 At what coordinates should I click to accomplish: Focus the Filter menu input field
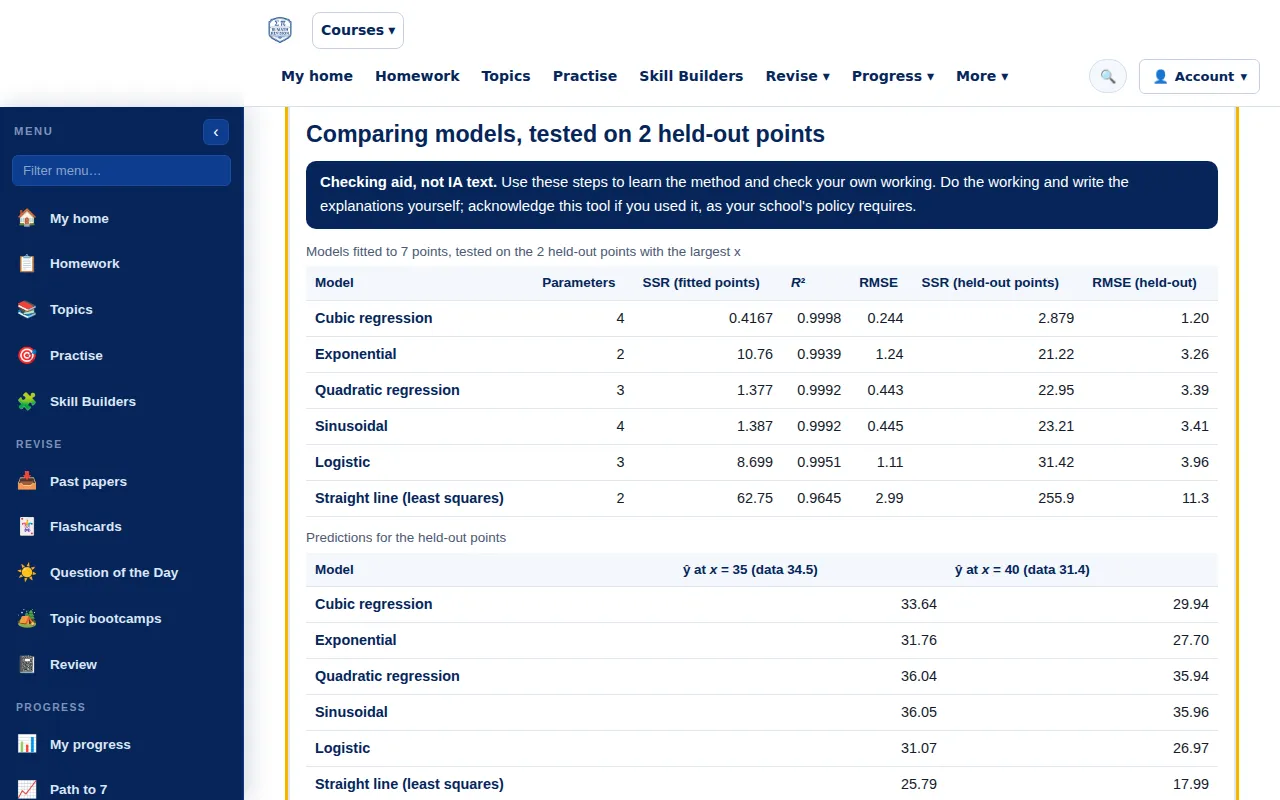click(x=122, y=170)
